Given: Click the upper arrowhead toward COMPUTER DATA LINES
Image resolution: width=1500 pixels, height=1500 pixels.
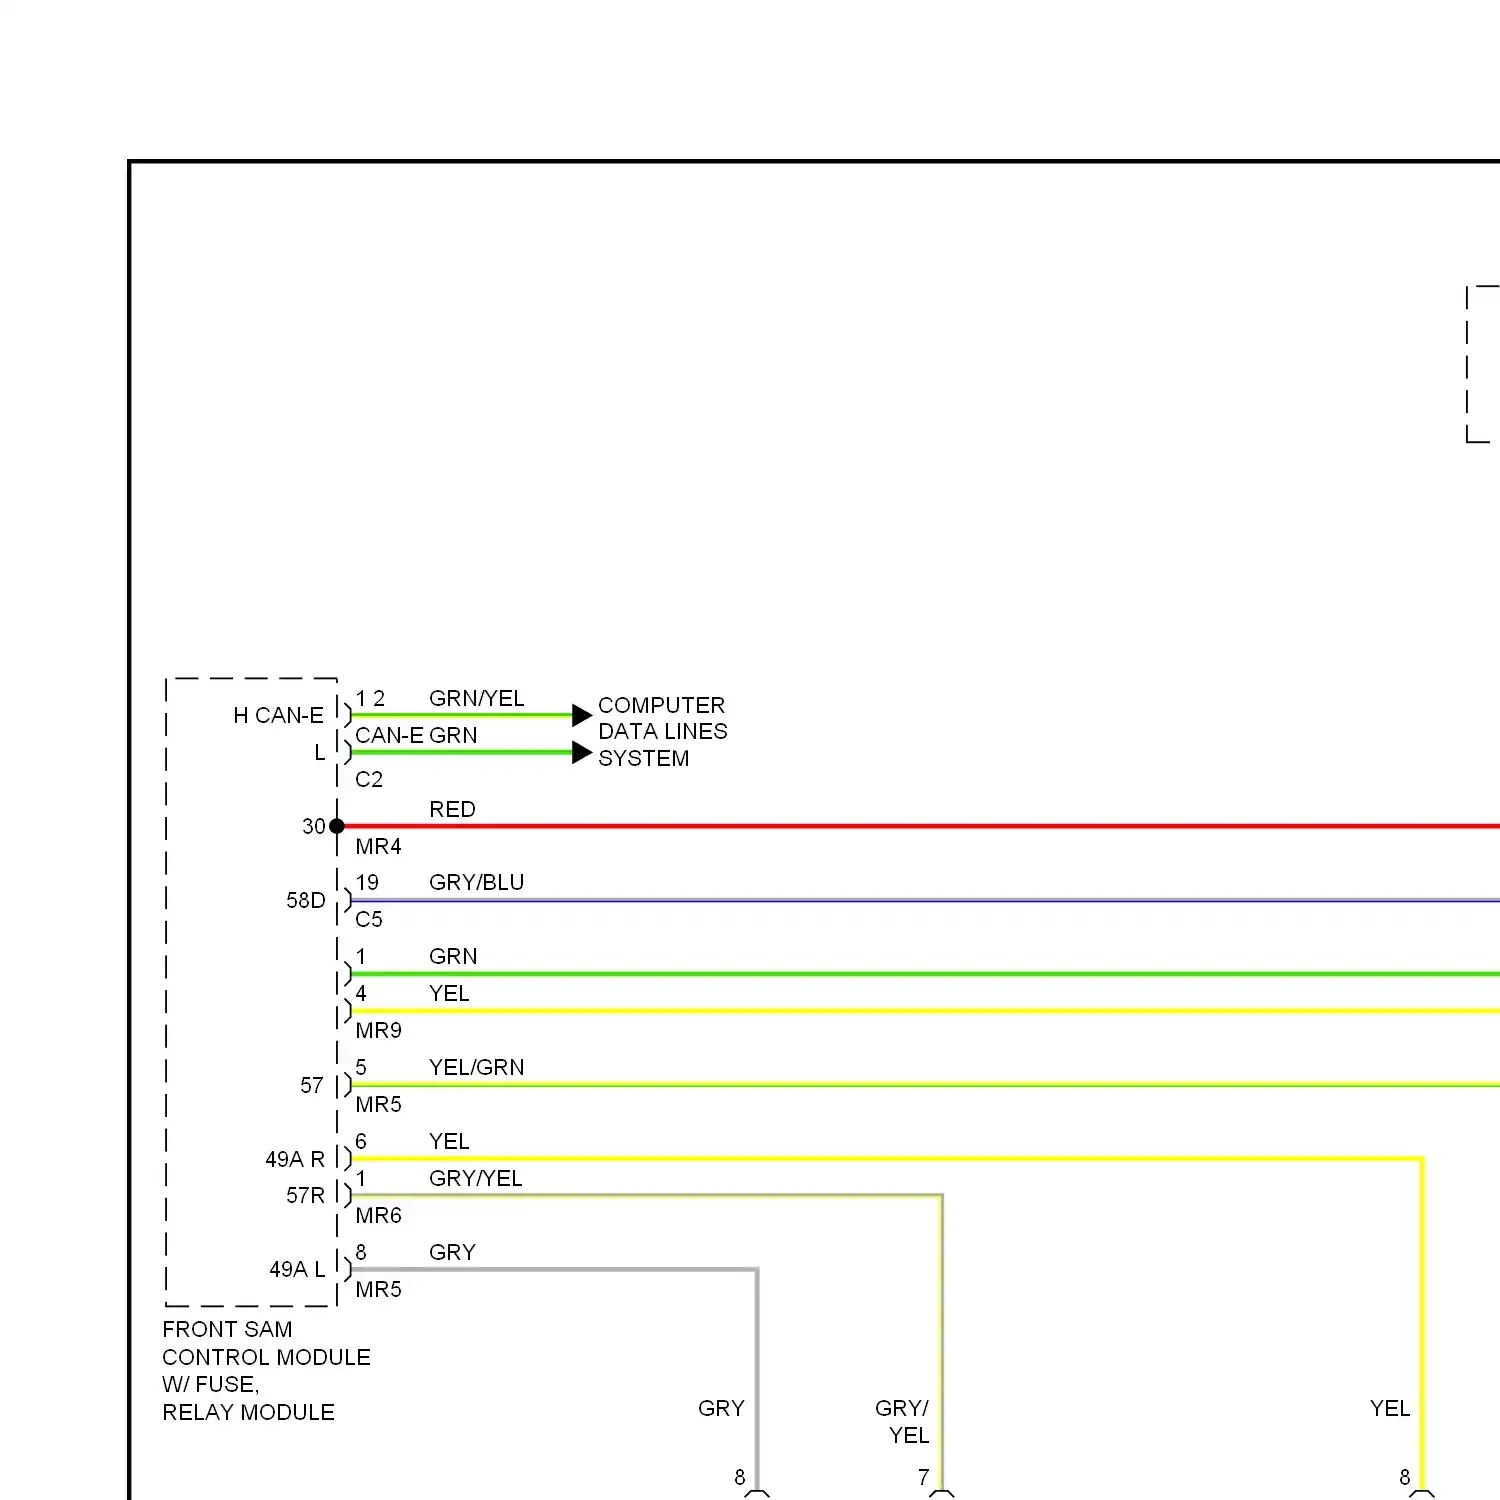Looking at the screenshot, I should click(582, 715).
